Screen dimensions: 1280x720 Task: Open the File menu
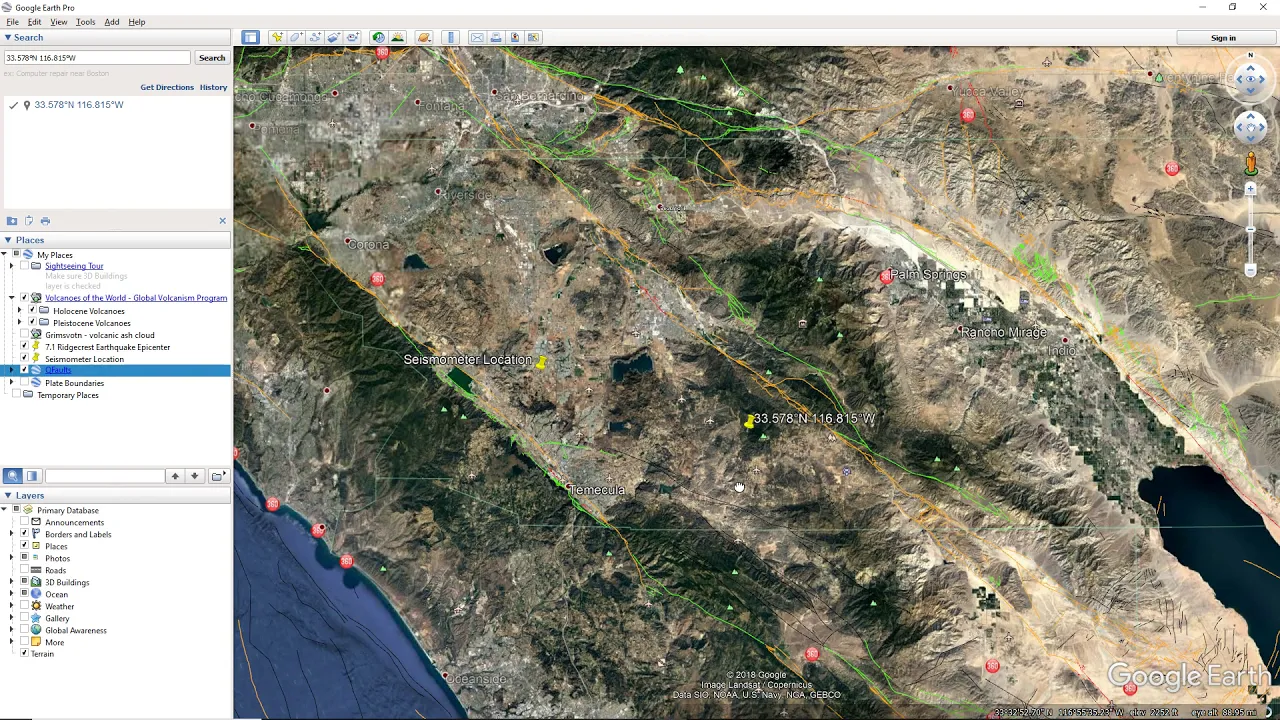click(x=12, y=22)
